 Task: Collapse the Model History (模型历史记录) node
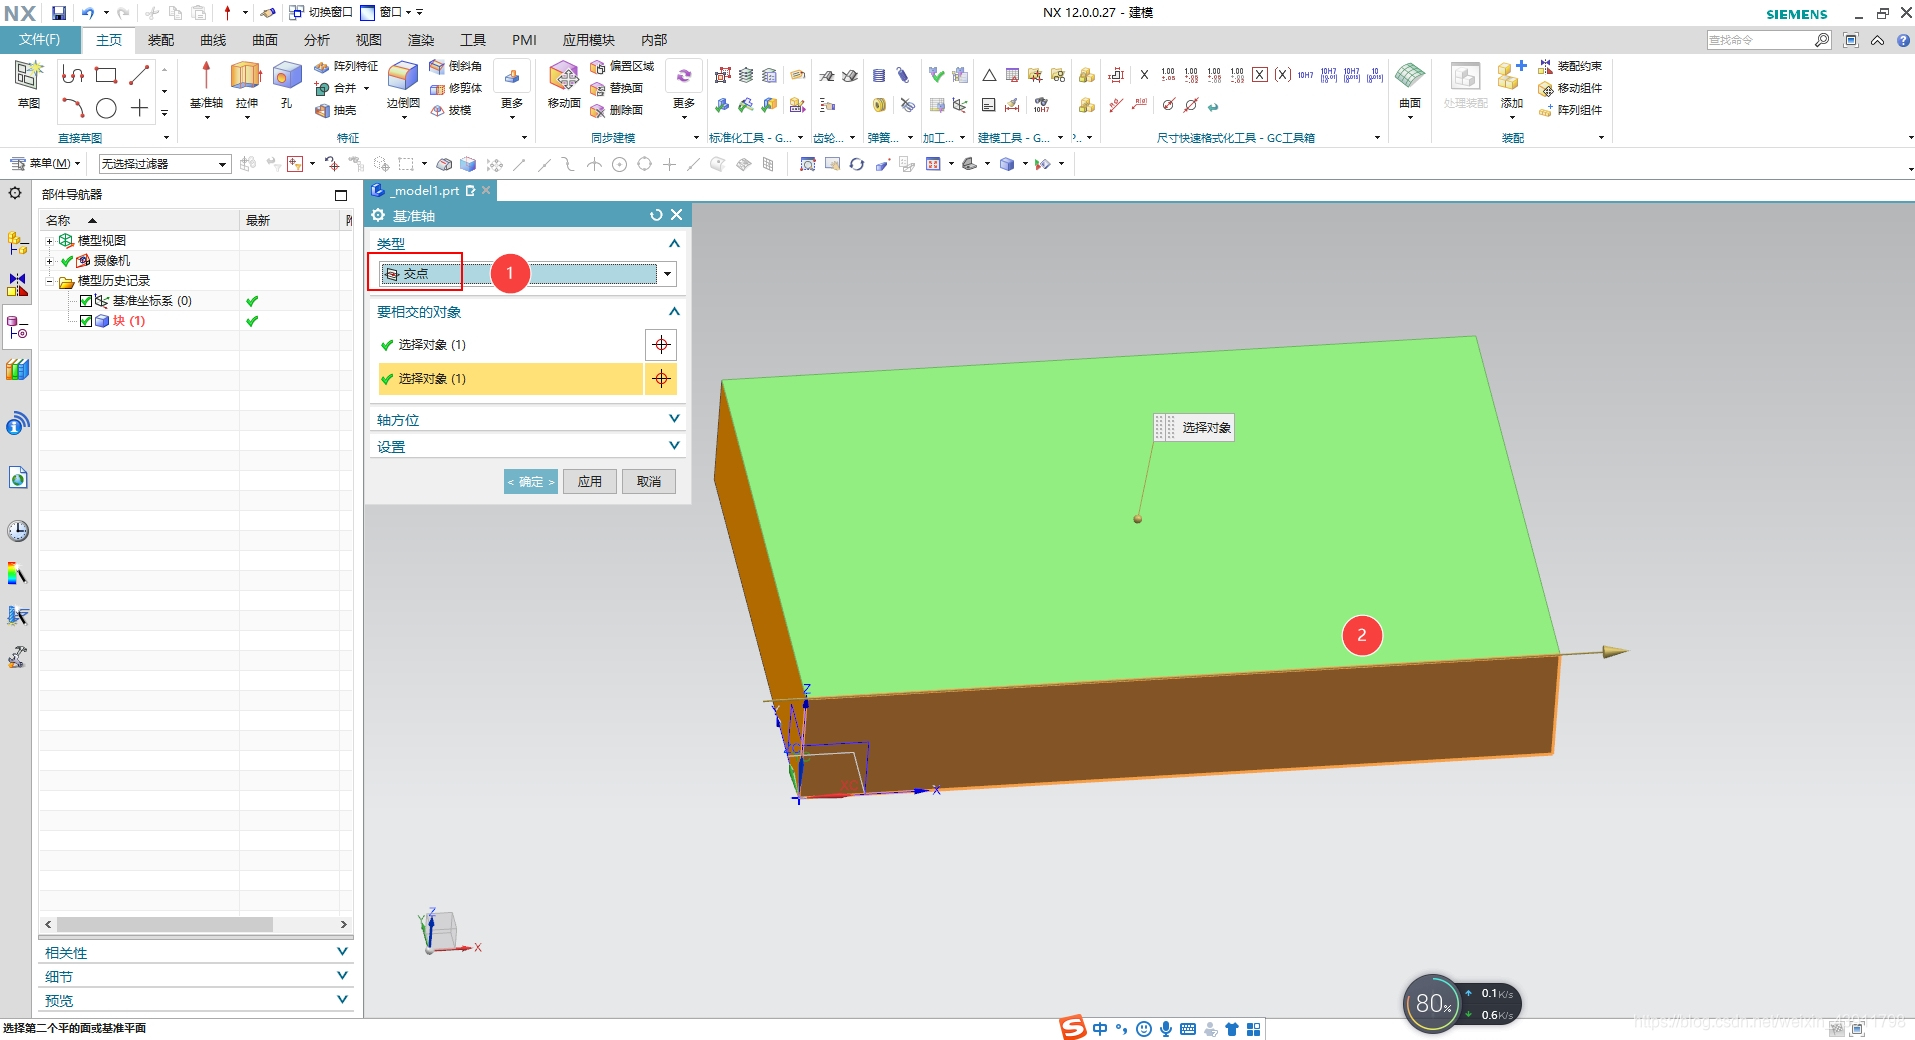(x=49, y=281)
